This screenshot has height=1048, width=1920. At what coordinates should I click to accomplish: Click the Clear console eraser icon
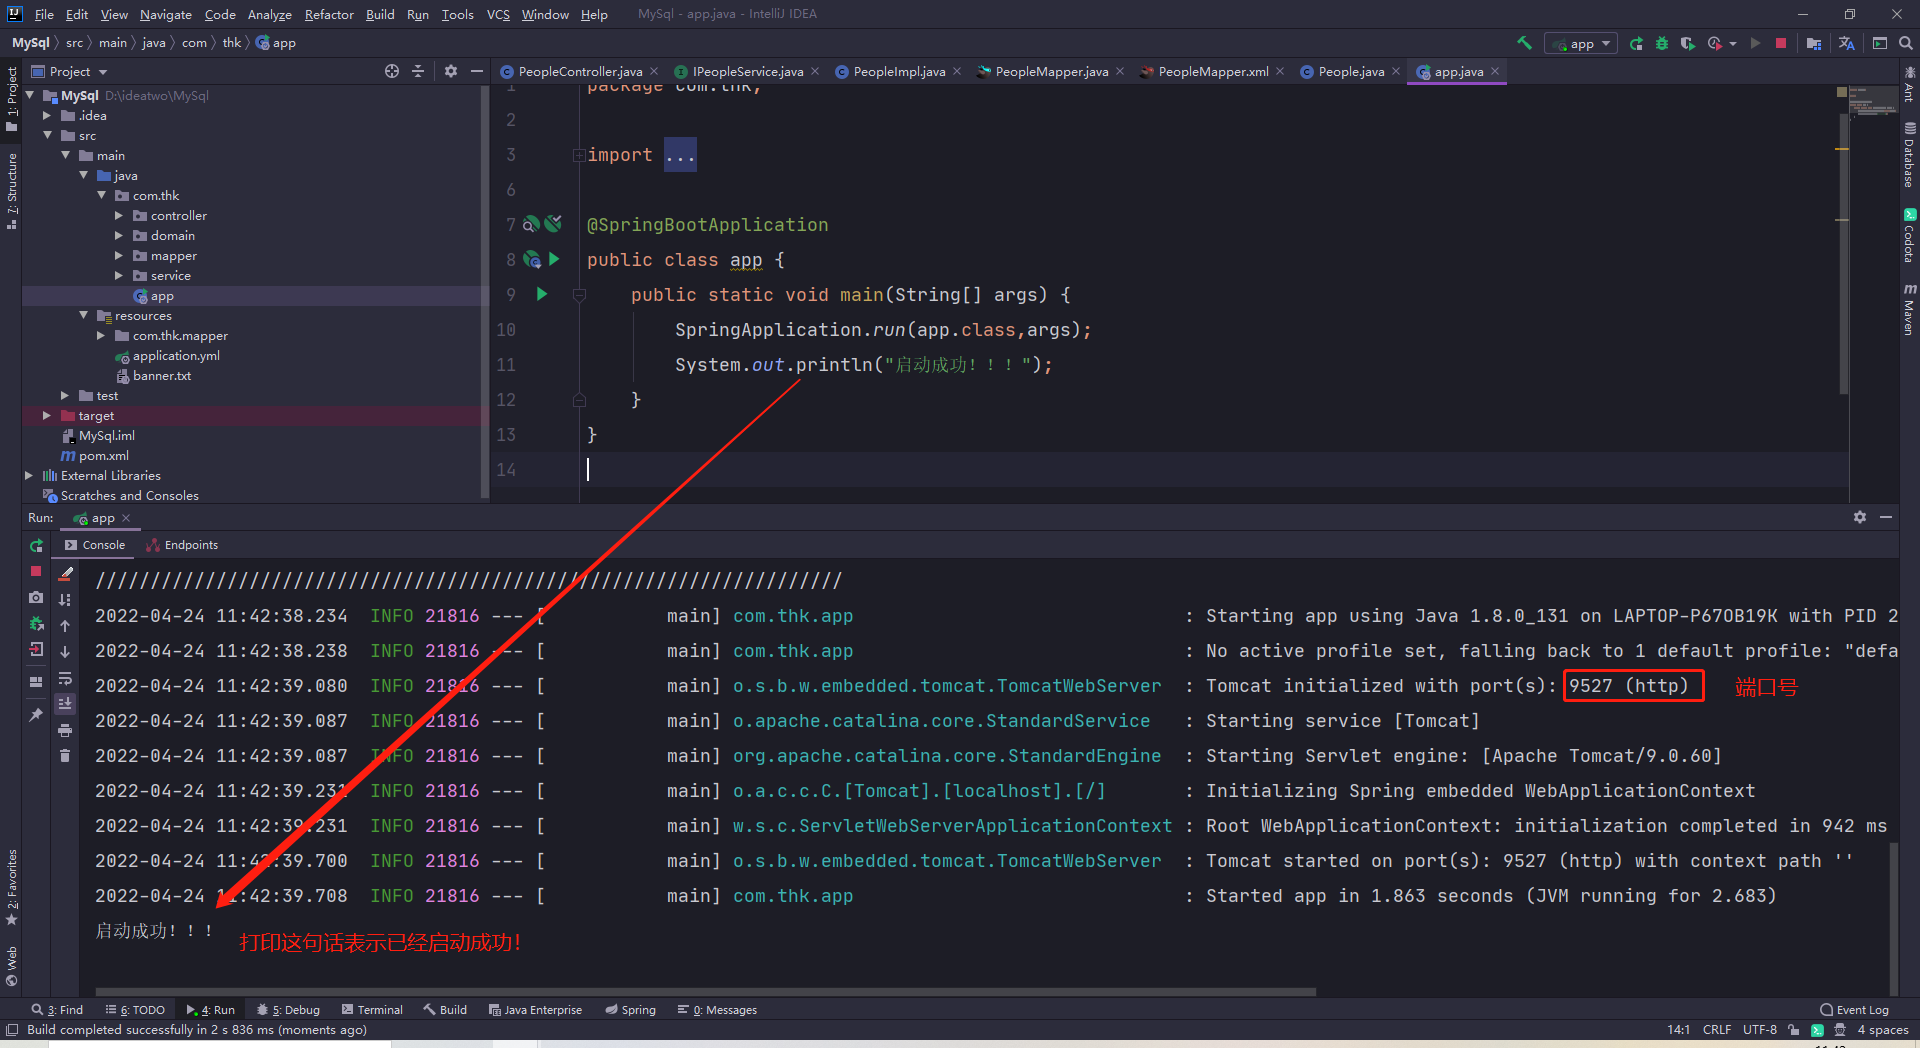click(65, 573)
